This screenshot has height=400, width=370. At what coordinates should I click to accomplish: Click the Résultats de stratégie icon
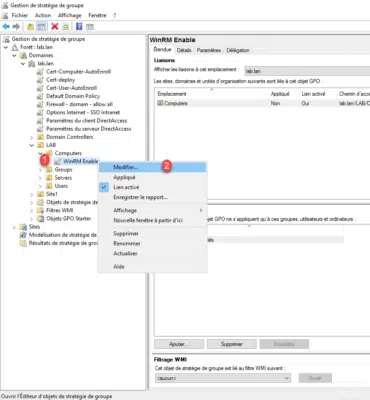[x=23, y=243]
